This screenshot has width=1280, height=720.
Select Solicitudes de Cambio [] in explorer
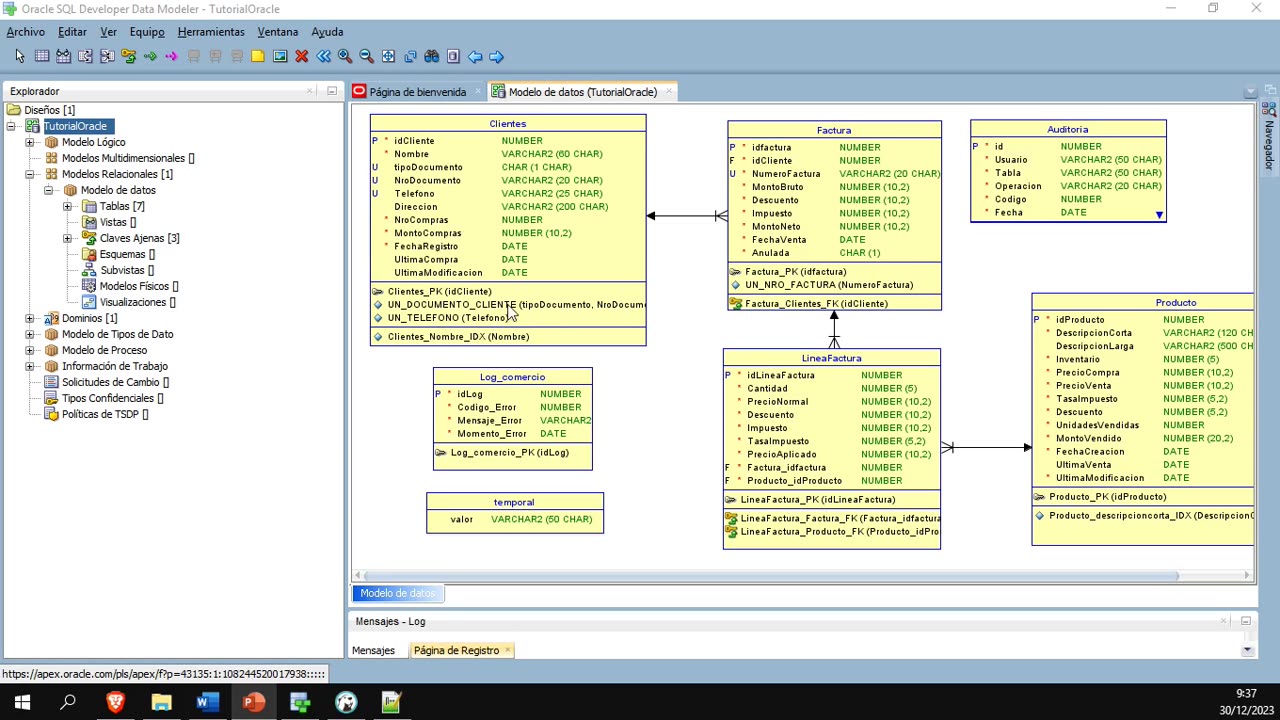[x=115, y=382]
